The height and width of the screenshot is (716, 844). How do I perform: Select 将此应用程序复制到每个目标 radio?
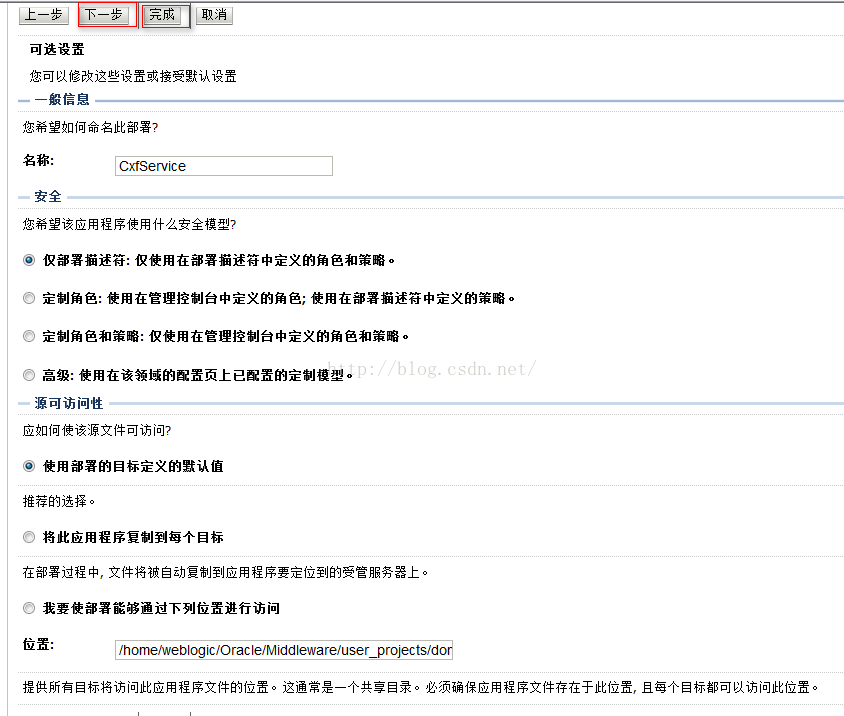click(29, 537)
